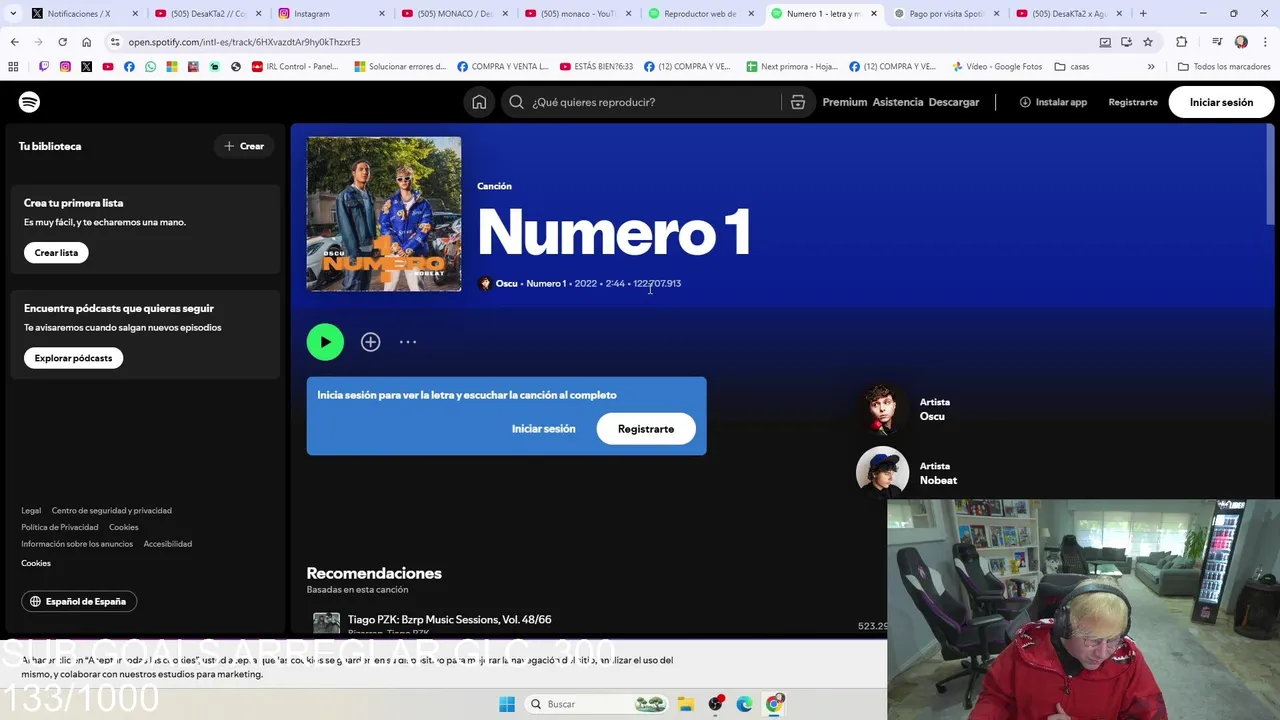Open Extensions puzzle icon
The height and width of the screenshot is (720, 1280).
click(x=1182, y=42)
